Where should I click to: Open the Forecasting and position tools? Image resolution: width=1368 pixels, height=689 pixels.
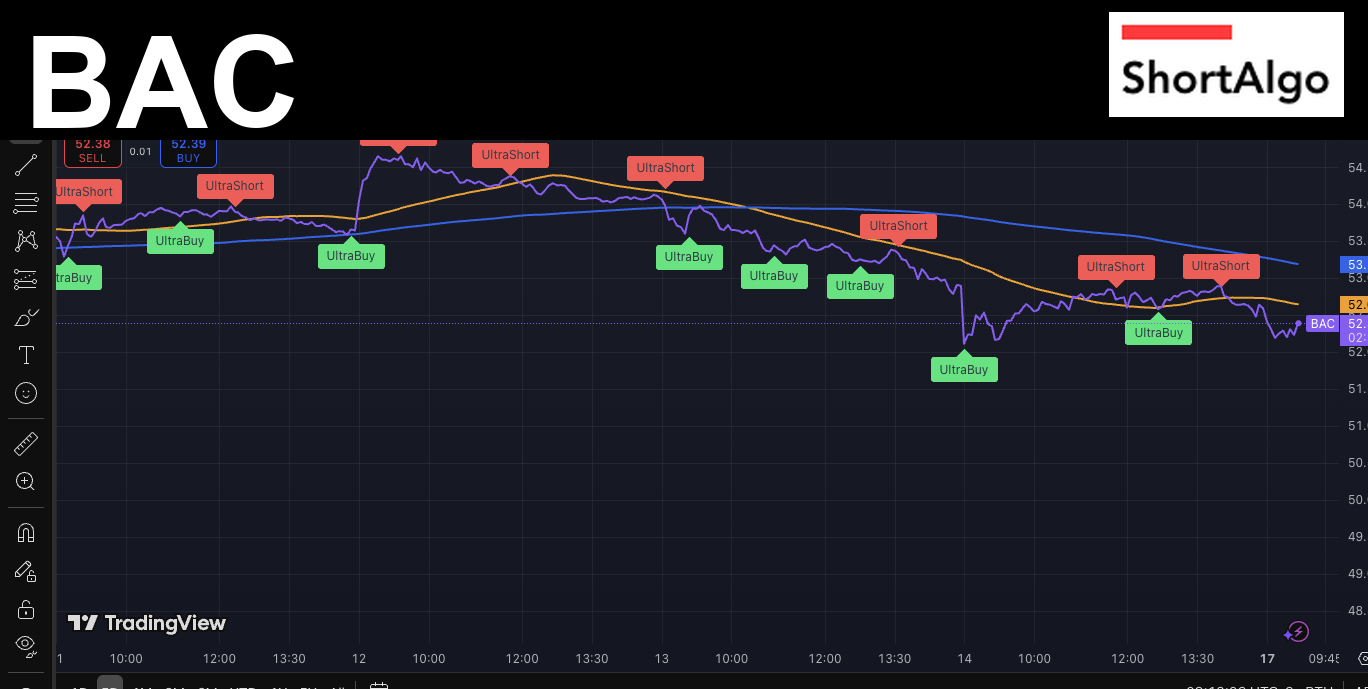[x=26, y=279]
